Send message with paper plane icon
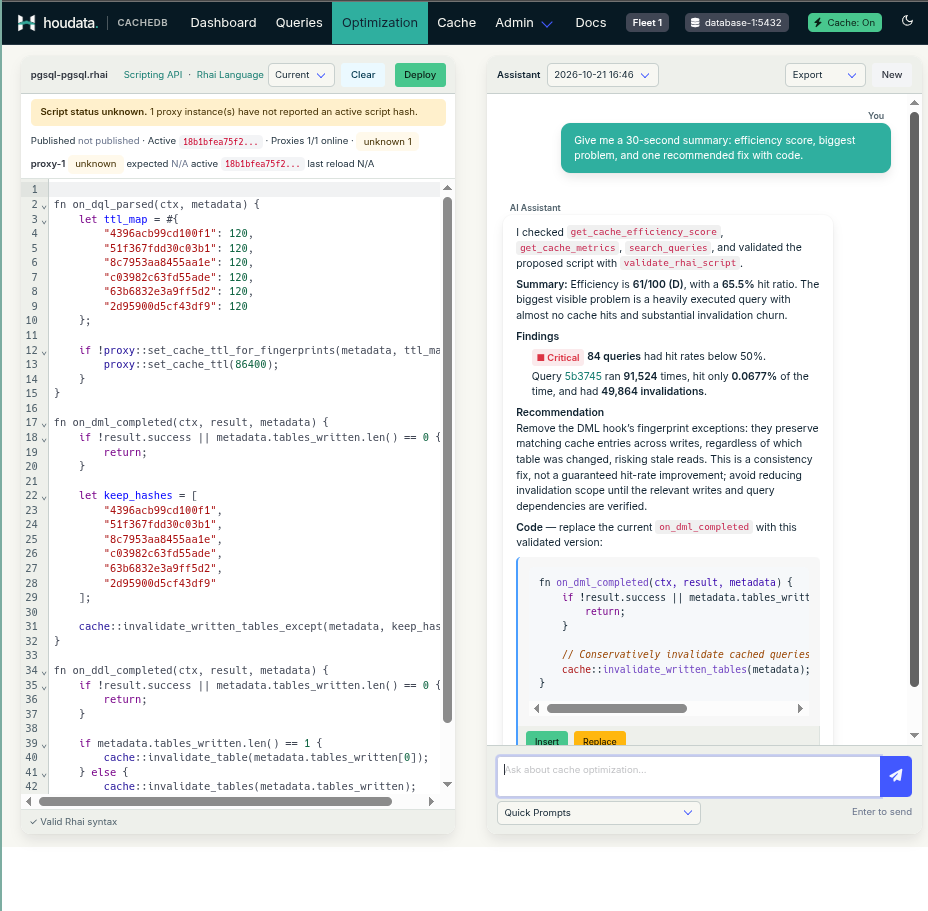The height and width of the screenshot is (911, 928). tap(895, 775)
